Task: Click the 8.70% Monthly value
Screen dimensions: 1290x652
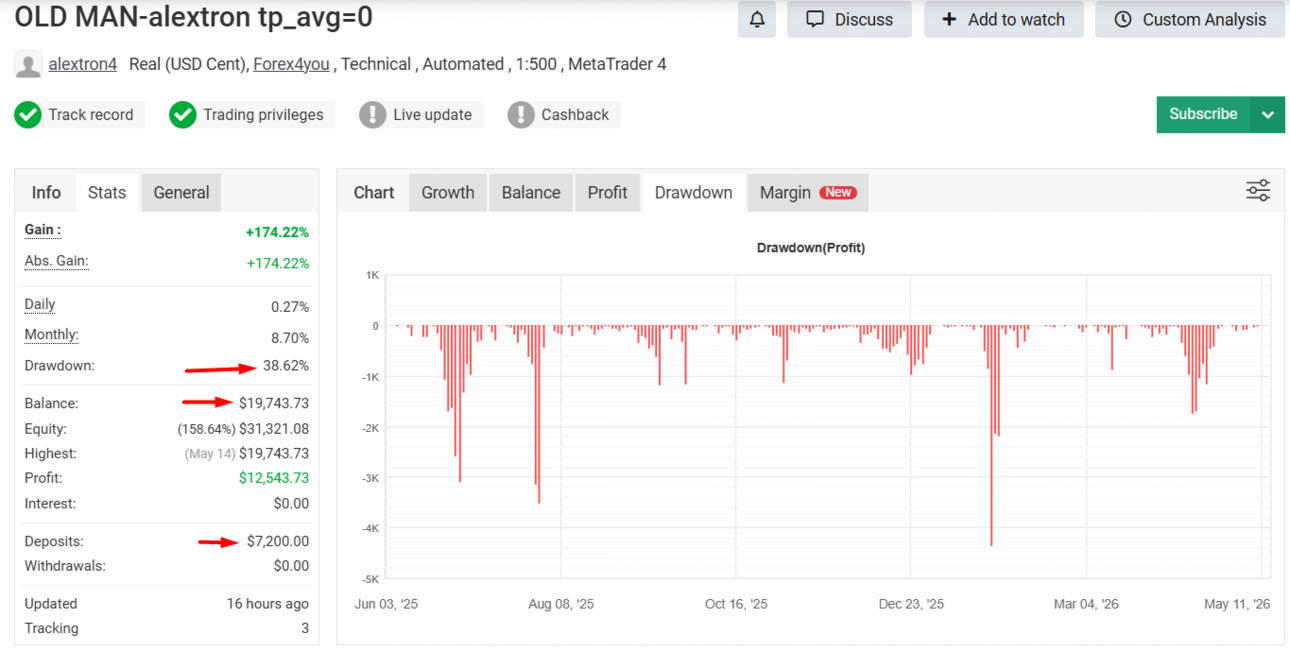Action: coord(290,338)
